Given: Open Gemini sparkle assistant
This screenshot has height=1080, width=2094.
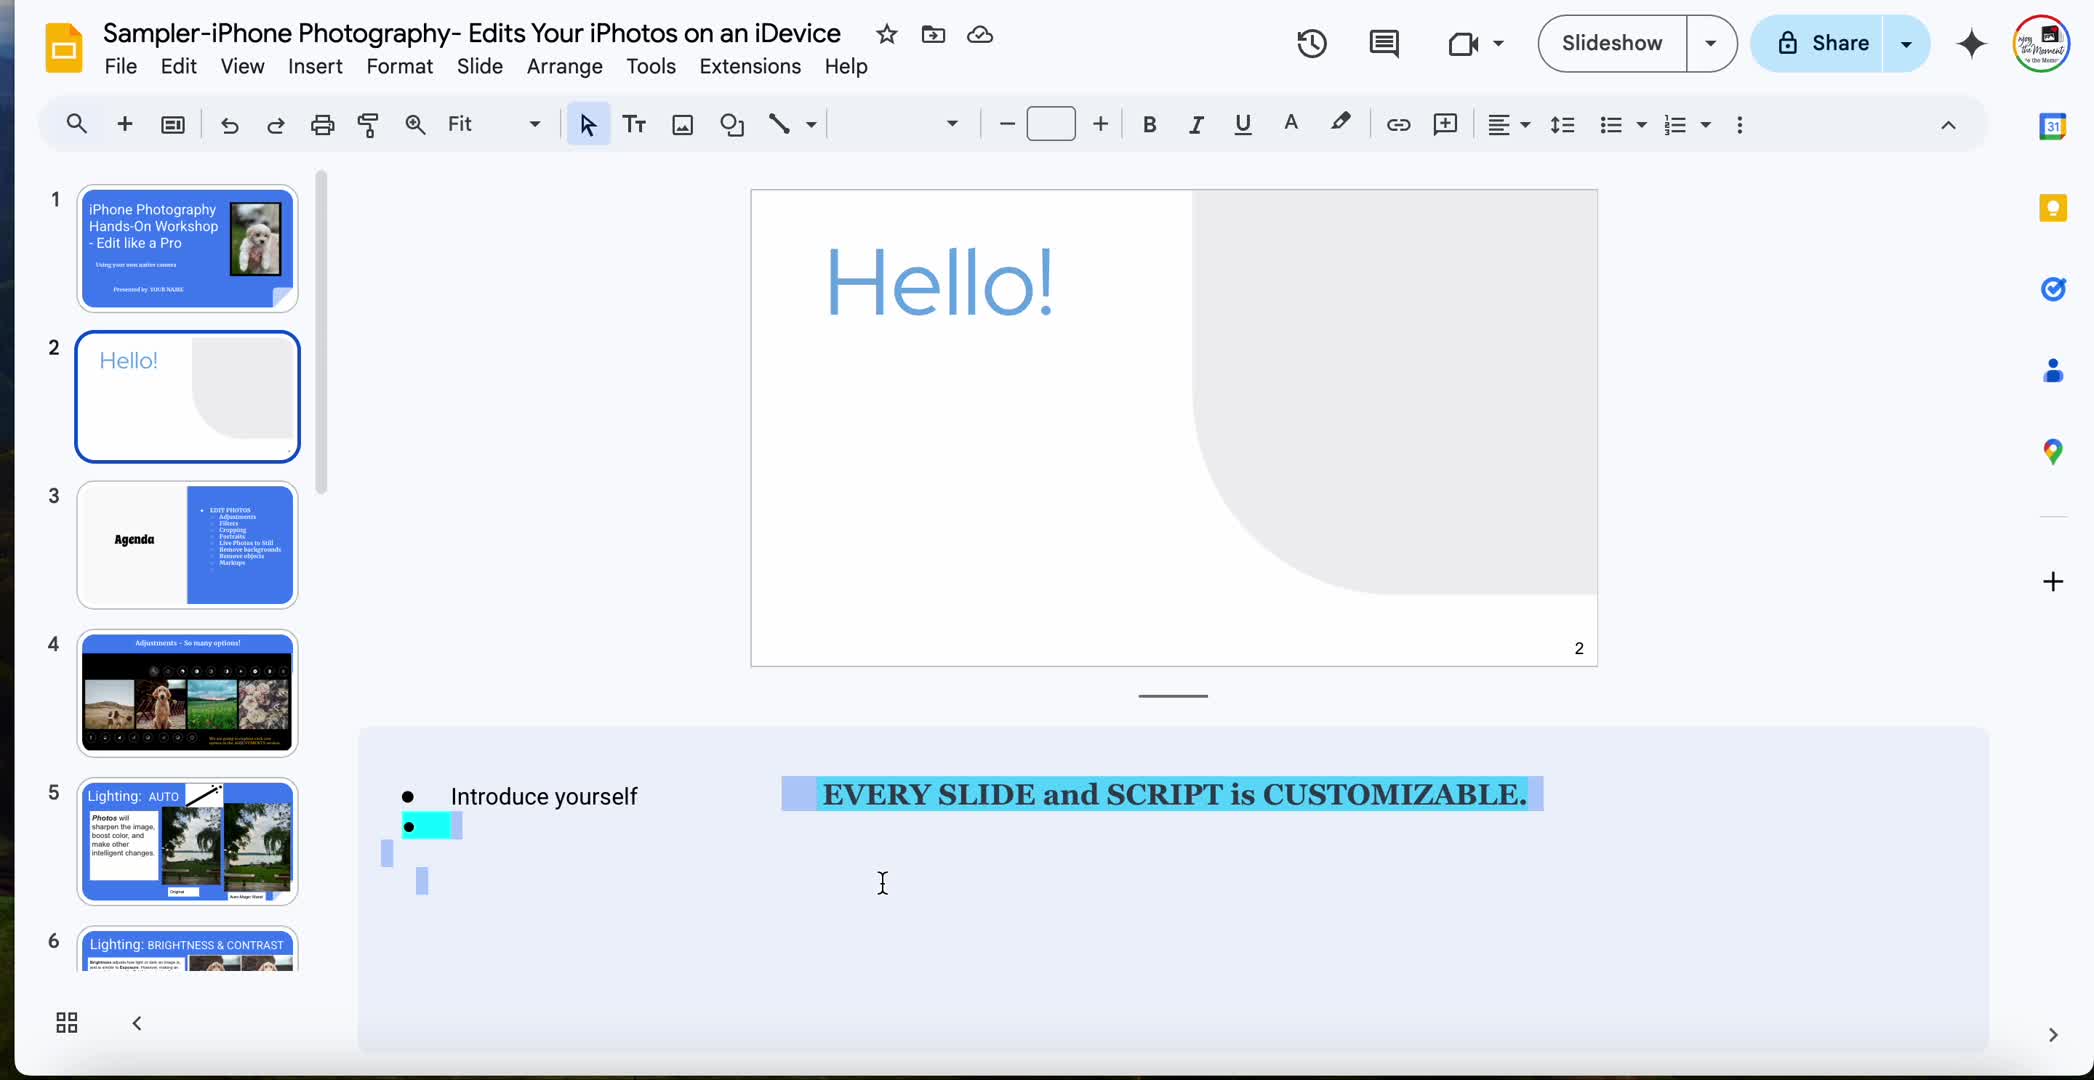Looking at the screenshot, I should coord(1971,43).
